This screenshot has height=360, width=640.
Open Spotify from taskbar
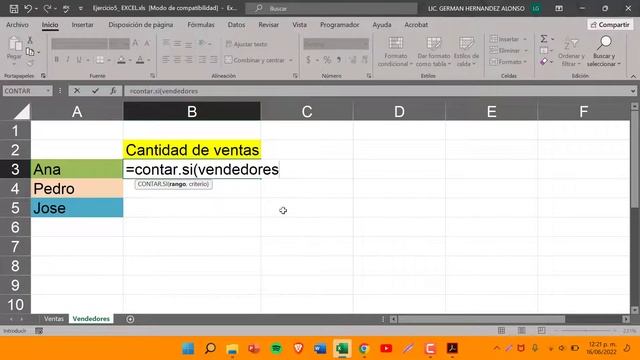point(276,348)
